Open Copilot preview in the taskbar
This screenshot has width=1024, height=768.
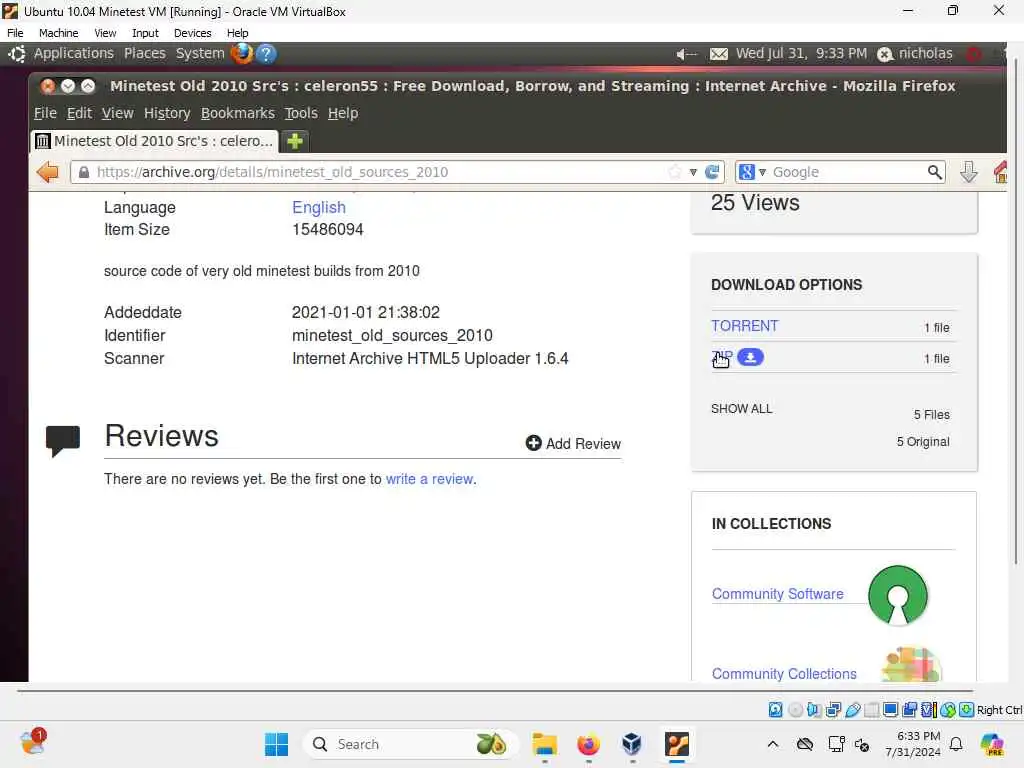[991, 744]
